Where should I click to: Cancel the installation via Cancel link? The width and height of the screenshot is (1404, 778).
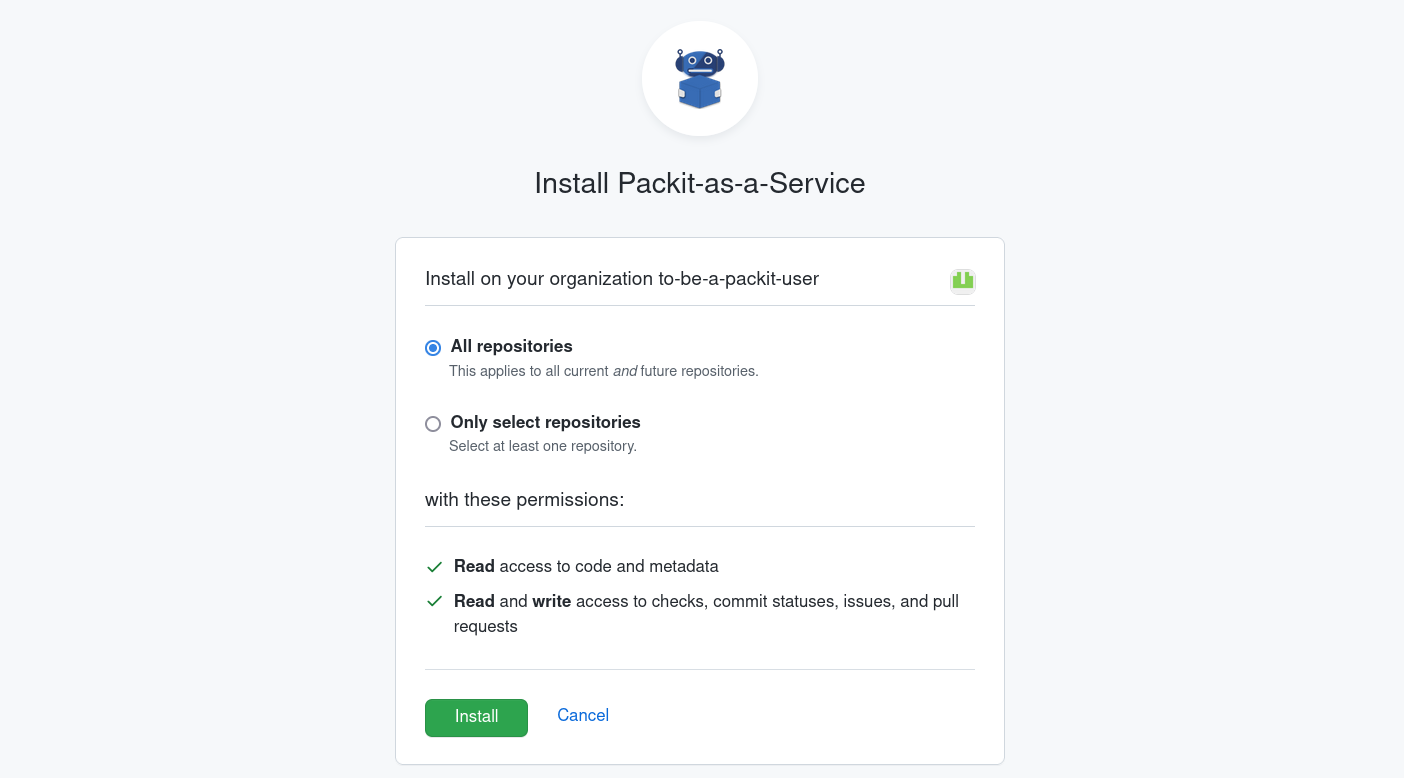point(583,715)
